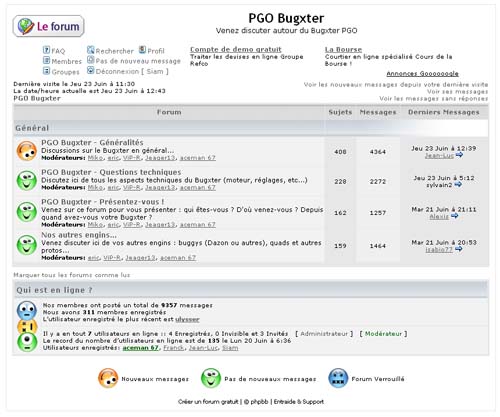Open online user aceman 67 profile
Viewport: 500px width, 417px height.
141,348
